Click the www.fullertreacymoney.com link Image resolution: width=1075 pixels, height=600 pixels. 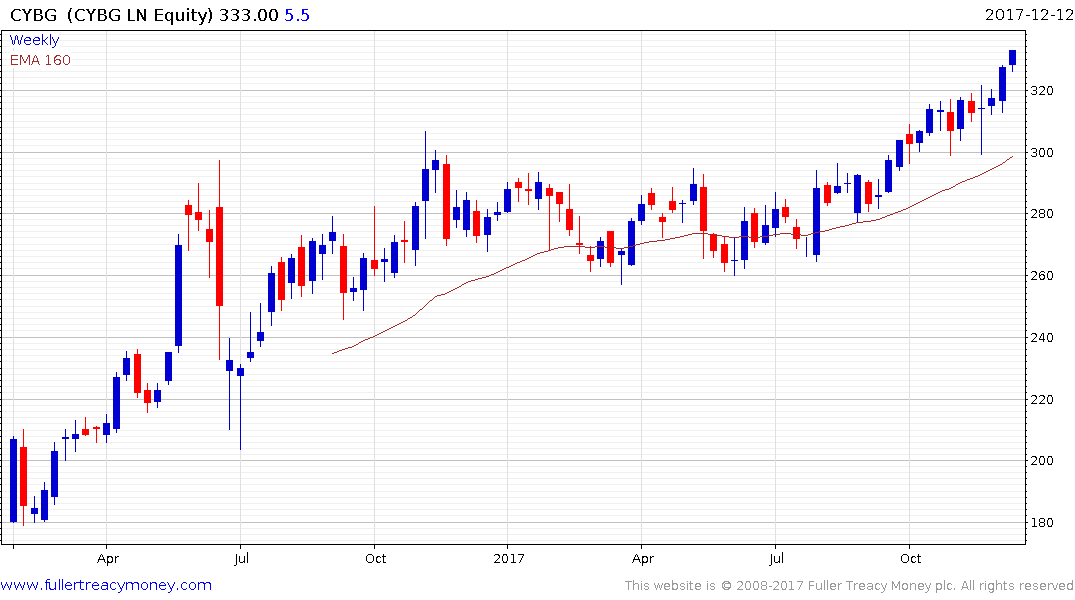[106, 586]
